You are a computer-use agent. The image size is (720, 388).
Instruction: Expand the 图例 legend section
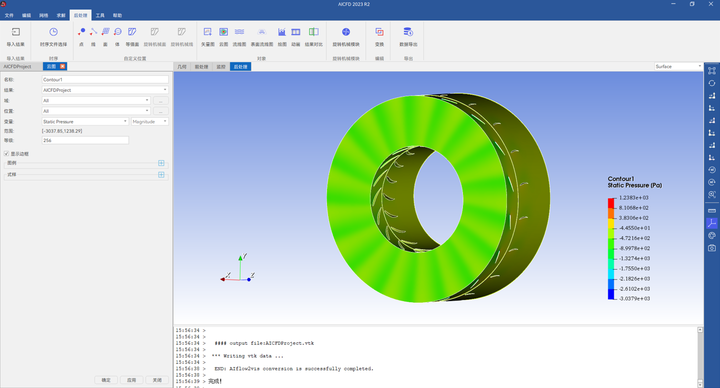point(161,163)
